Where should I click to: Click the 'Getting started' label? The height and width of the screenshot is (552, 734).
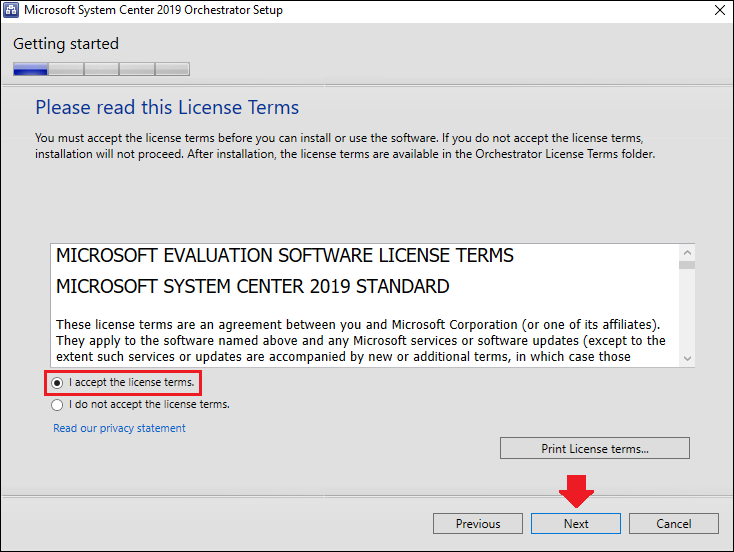pyautogui.click(x=66, y=44)
